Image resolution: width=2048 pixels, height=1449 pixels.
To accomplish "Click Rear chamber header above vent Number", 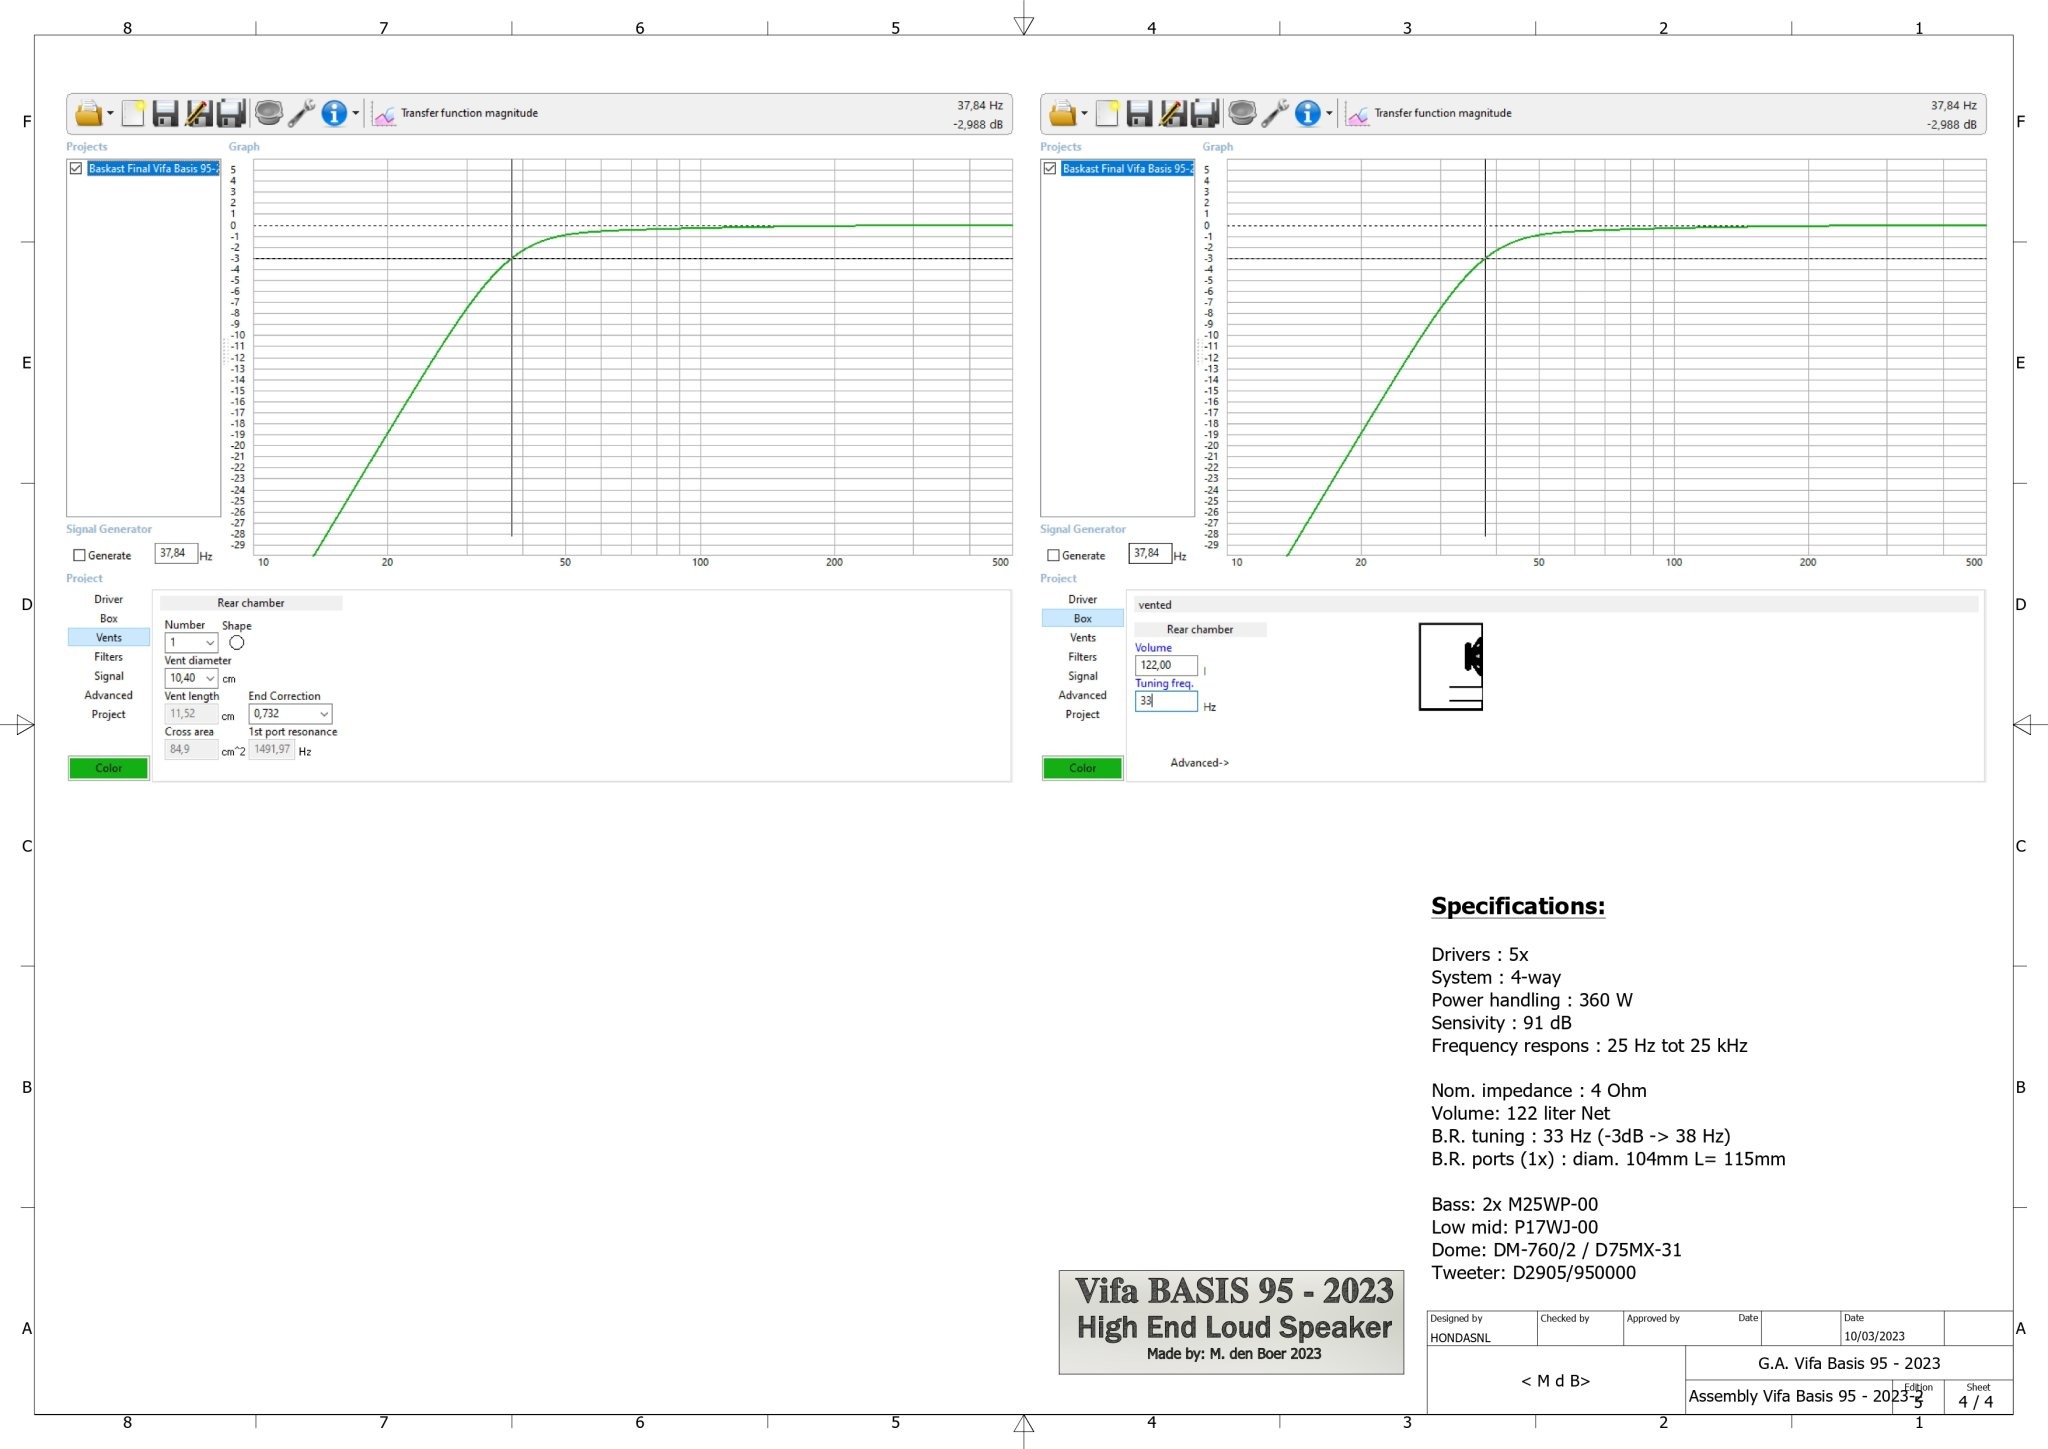I will coord(251,603).
